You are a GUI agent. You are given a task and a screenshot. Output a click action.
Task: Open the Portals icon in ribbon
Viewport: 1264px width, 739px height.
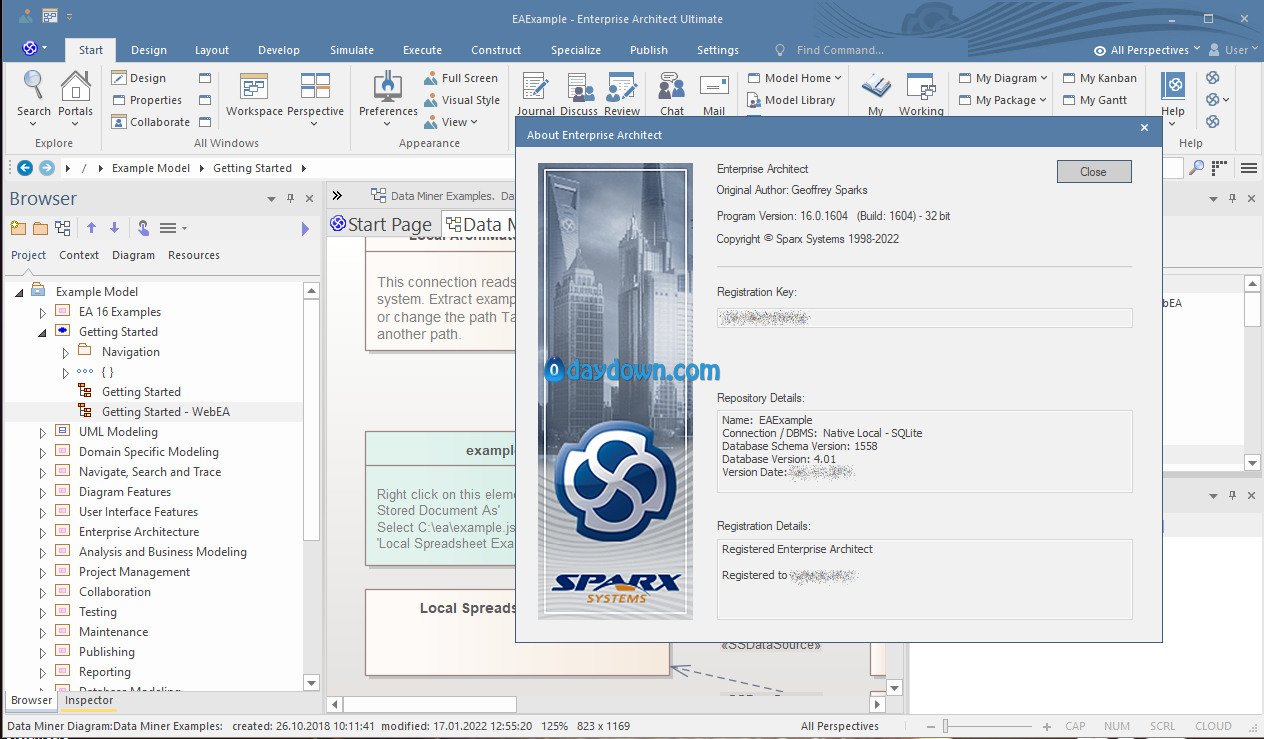[75, 87]
